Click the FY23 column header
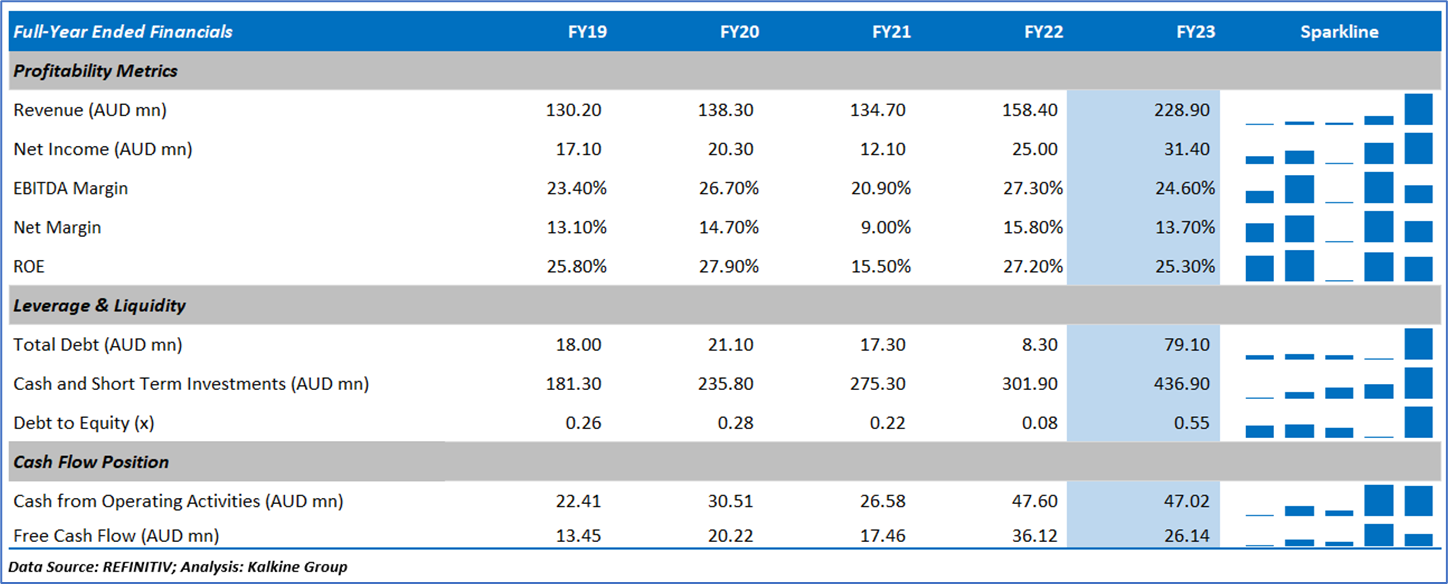1448x584 pixels. 1196,32
